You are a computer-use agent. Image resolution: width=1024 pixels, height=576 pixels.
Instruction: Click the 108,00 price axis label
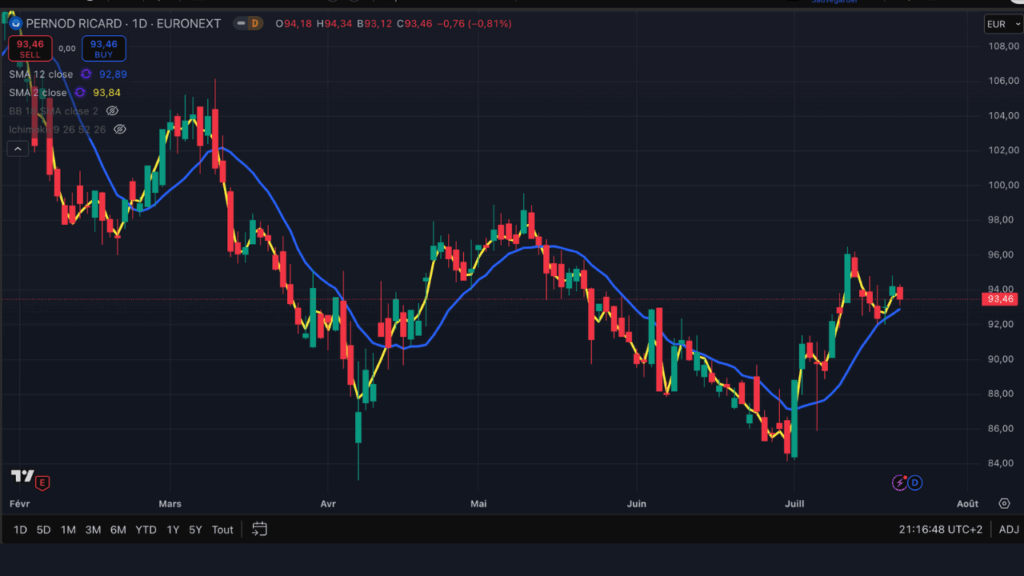[1004, 46]
